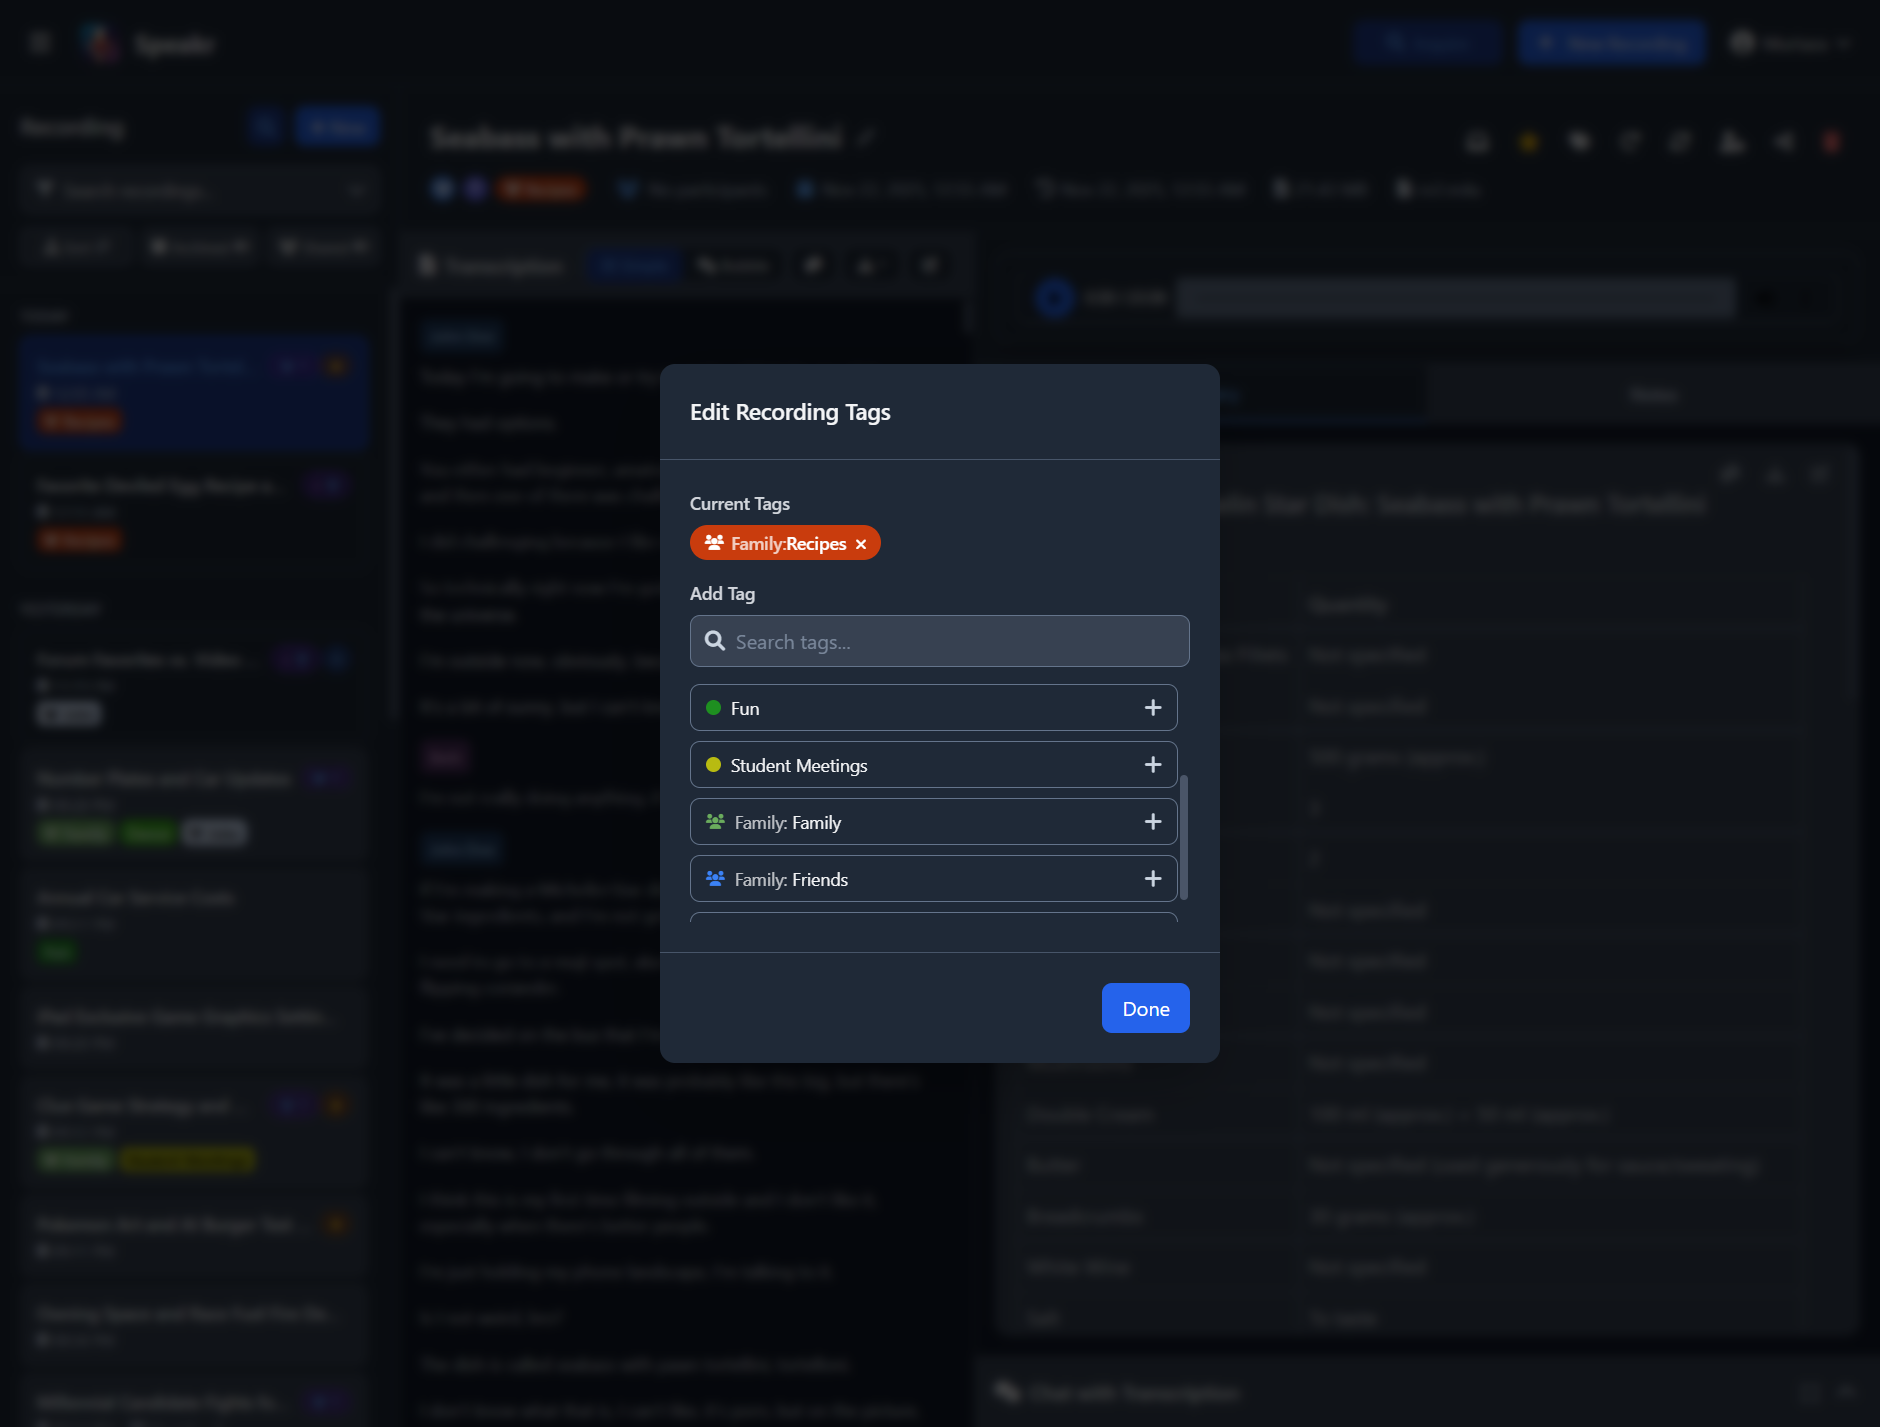Screen dimensions: 1880x1427
Task: Select the Family: Friends tag label
Action: click(x=791, y=880)
